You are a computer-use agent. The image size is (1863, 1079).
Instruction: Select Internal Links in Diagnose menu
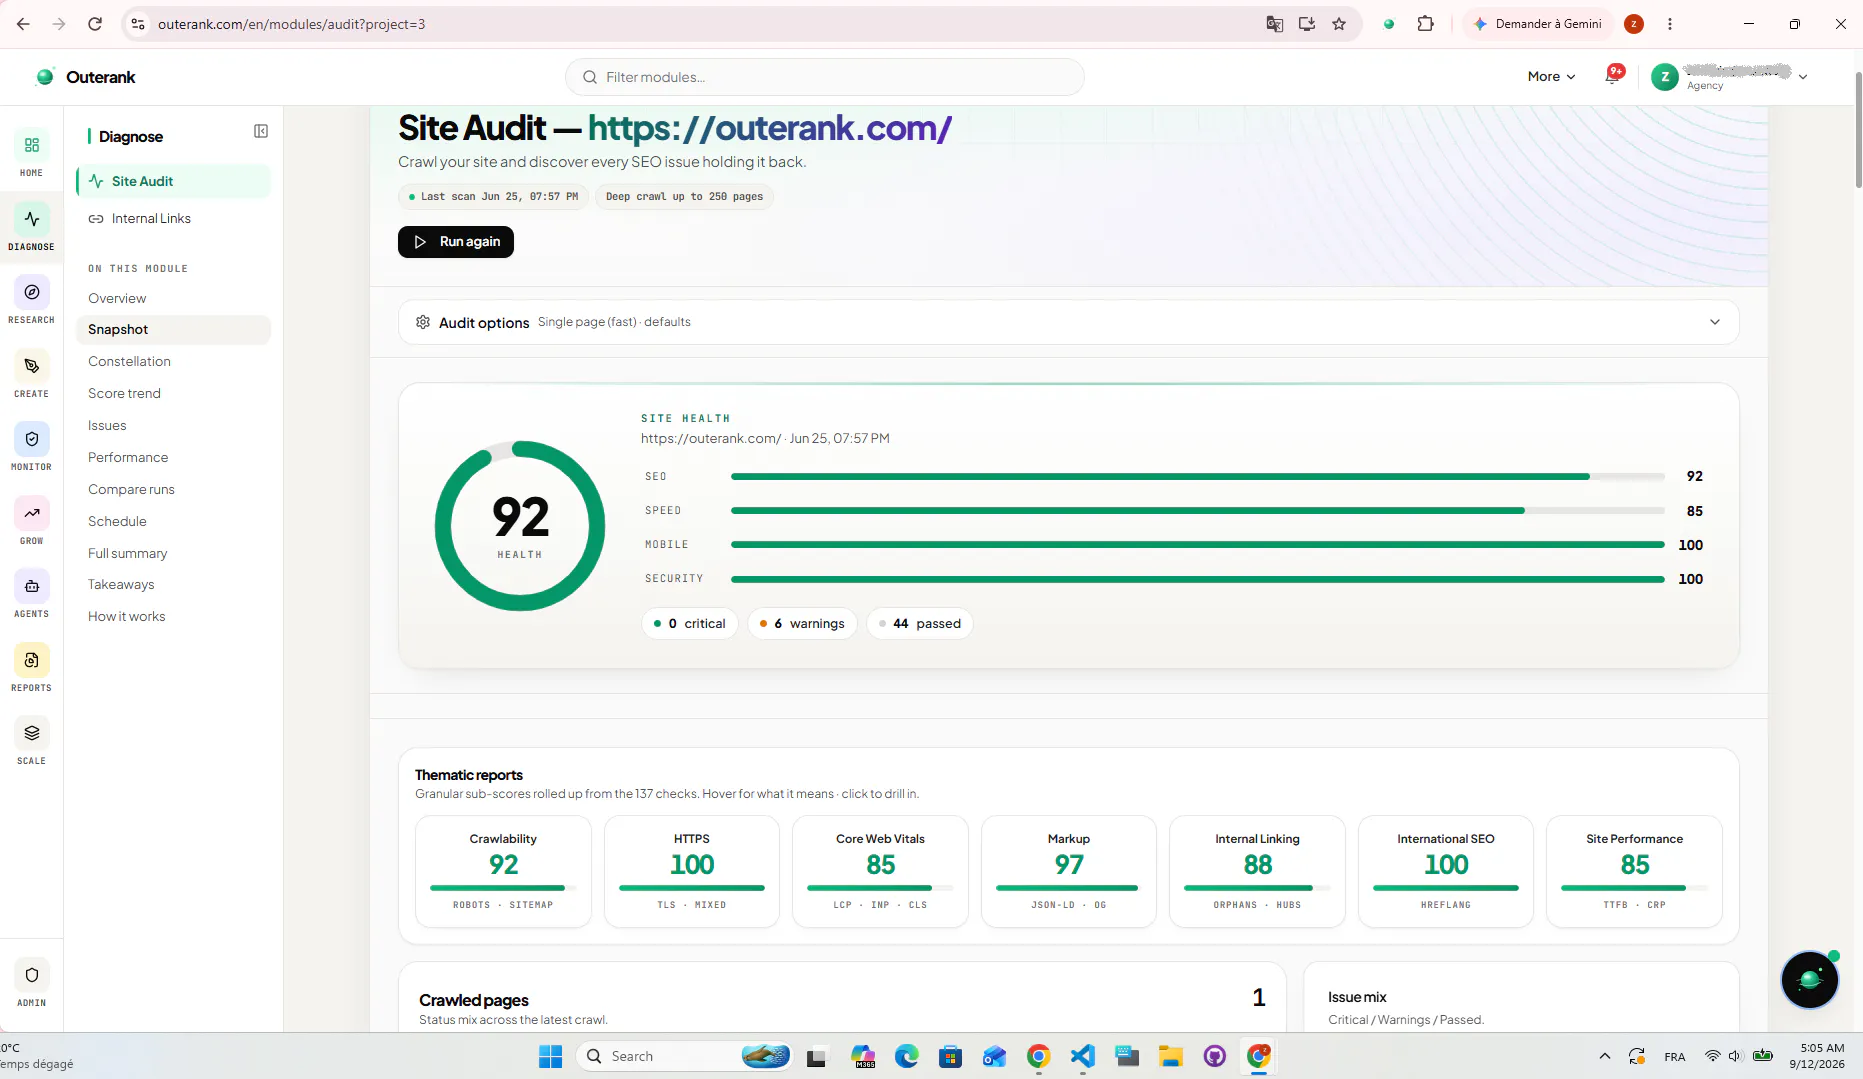173,219
